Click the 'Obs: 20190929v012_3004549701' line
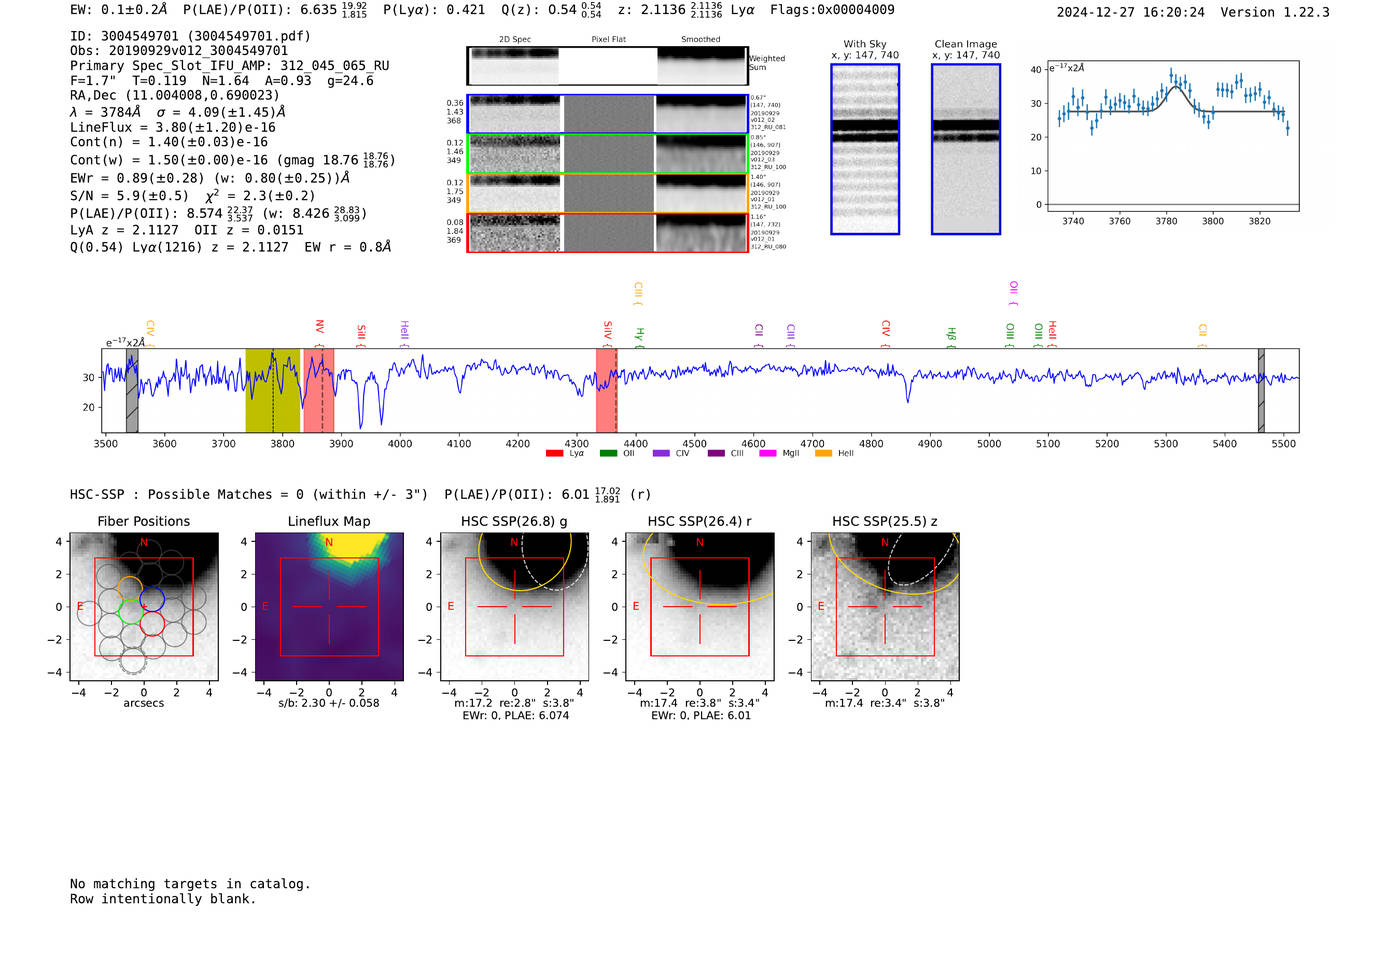Screen dimensions: 1400x953 point(179,51)
